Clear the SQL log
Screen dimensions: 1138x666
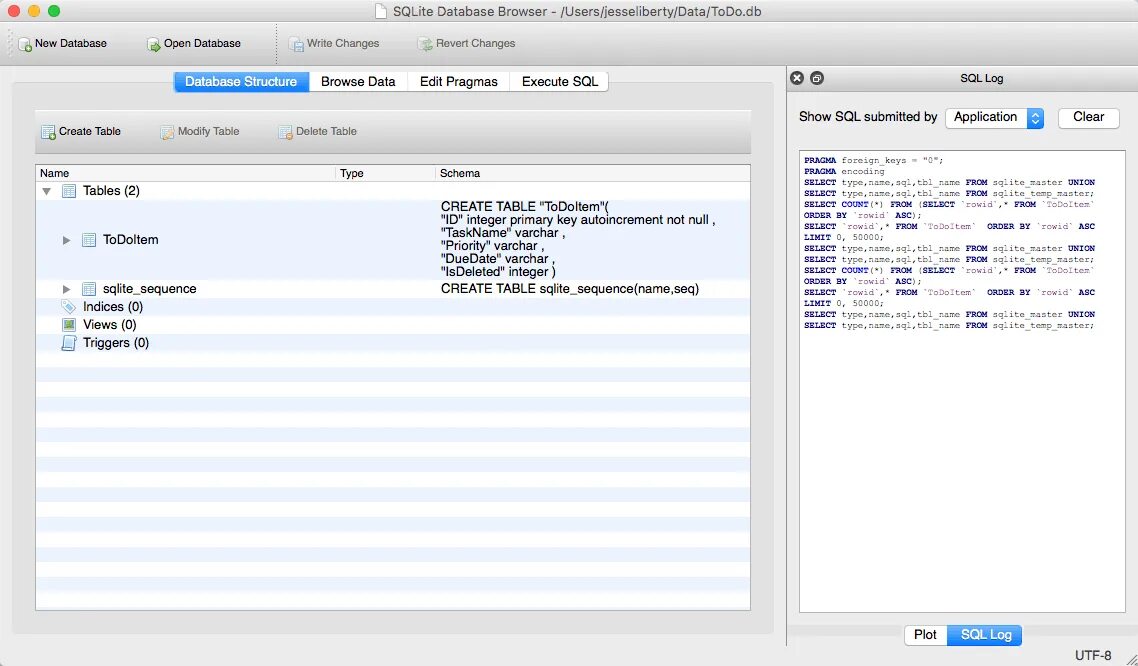pos(1088,118)
